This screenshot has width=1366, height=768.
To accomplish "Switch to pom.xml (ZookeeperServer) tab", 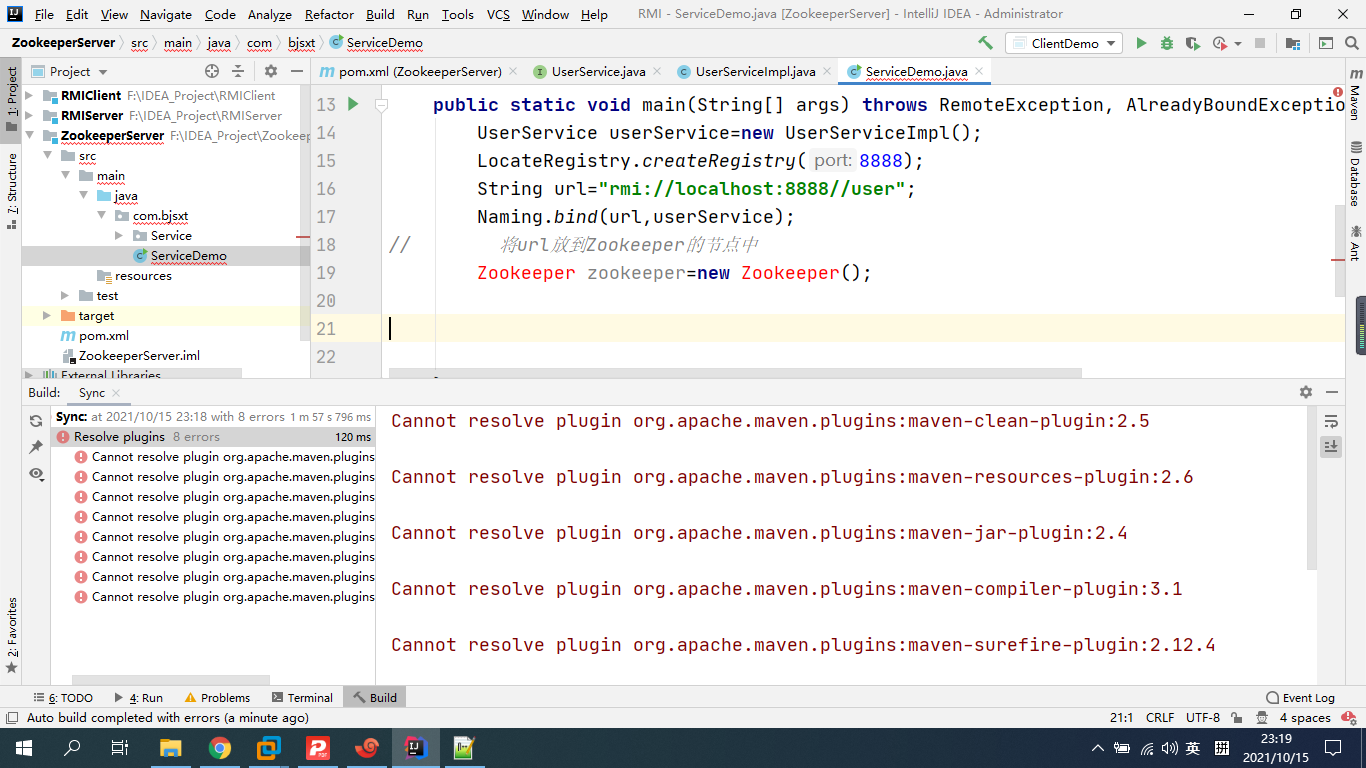I will click(x=420, y=71).
